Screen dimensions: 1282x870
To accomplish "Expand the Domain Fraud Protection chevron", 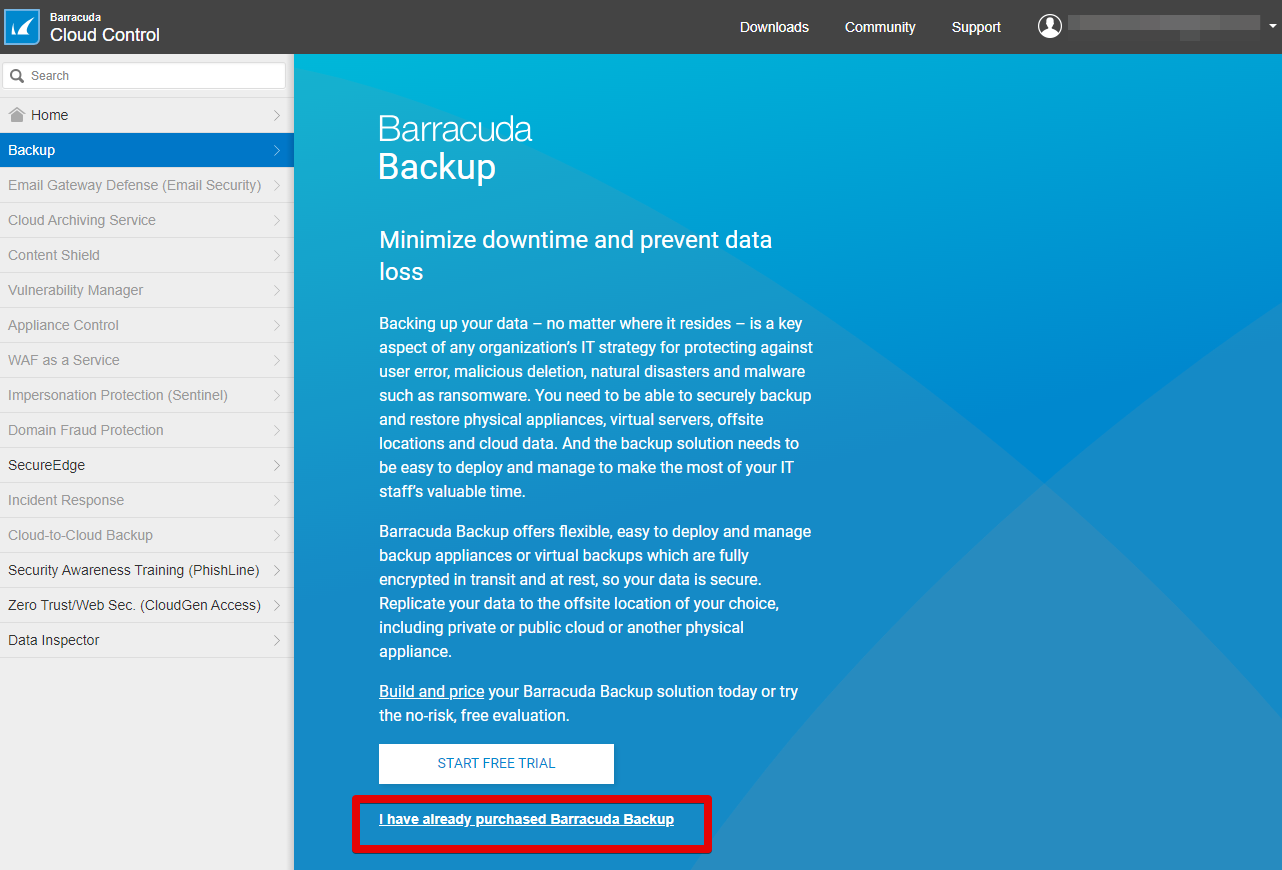I will (277, 430).
